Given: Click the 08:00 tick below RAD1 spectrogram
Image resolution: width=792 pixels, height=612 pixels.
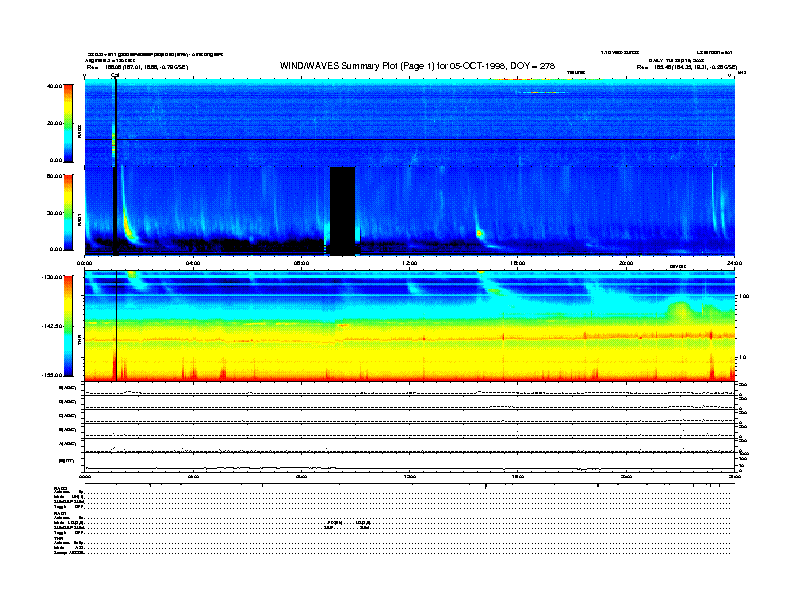Looking at the screenshot, I should point(301,263).
